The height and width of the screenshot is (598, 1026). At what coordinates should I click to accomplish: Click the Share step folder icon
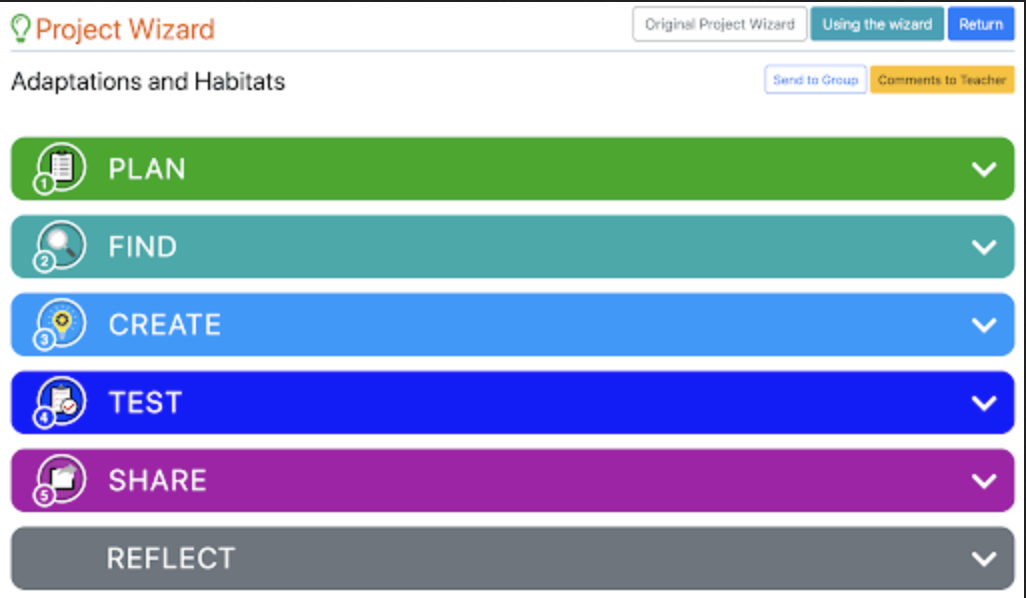click(61, 479)
